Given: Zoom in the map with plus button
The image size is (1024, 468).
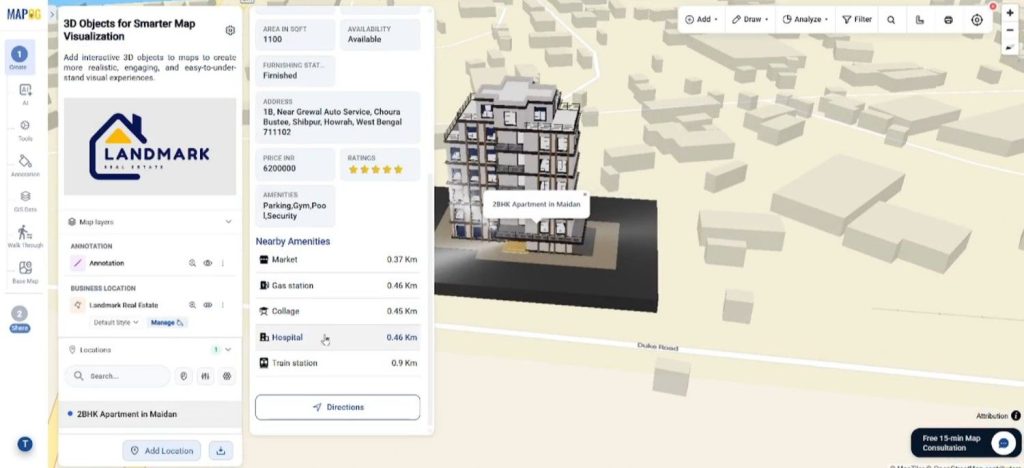Looking at the screenshot, I should tap(1010, 13).
